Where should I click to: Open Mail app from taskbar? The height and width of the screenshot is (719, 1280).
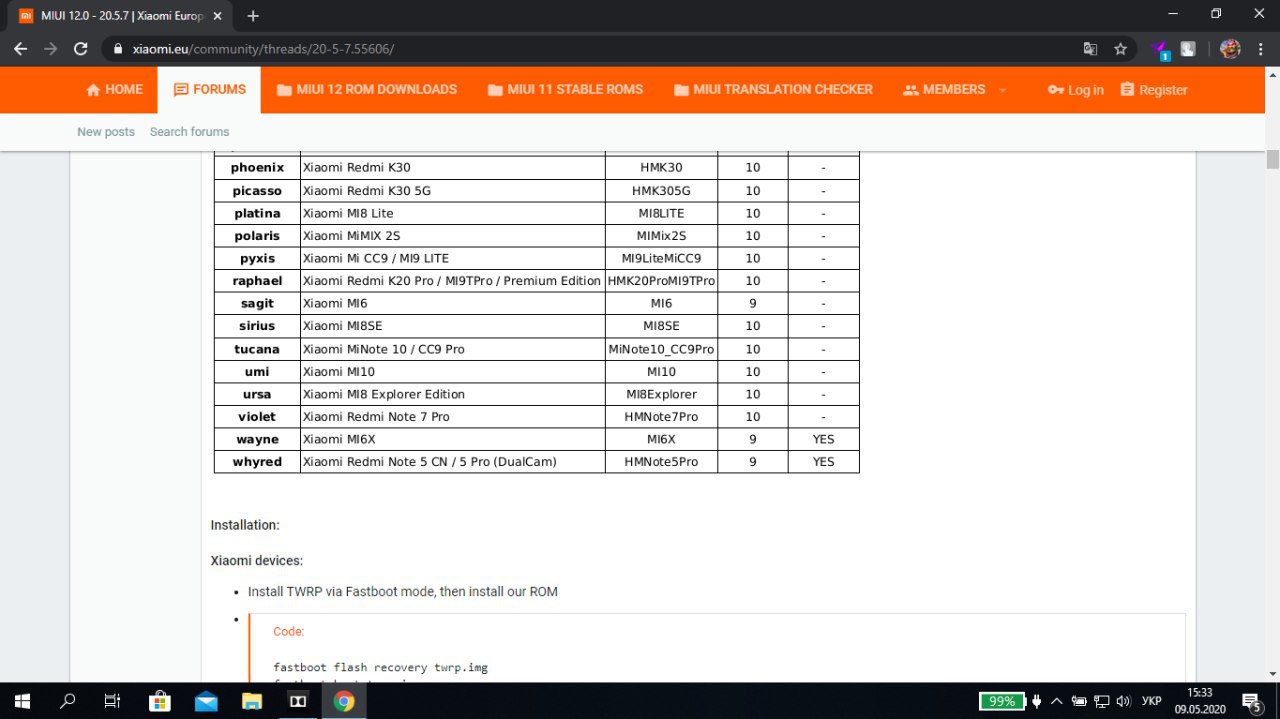coord(206,701)
